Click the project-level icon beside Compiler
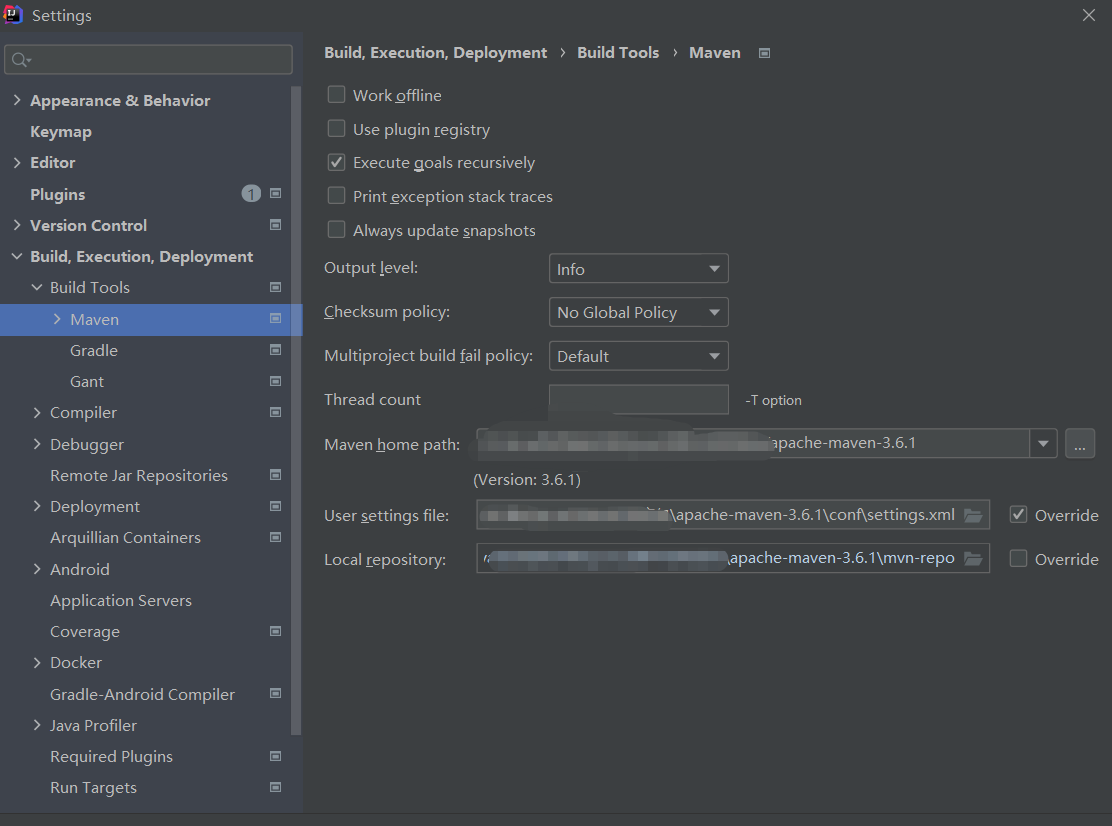Screen dimensions: 1112x826 click(276, 412)
